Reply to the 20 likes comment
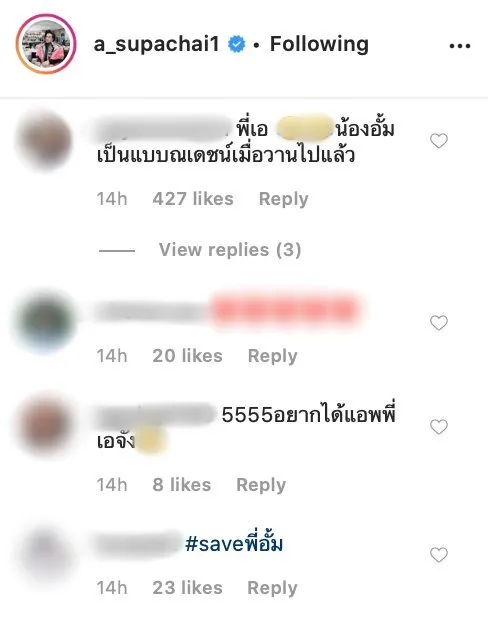488x626 pixels. (x=272, y=356)
